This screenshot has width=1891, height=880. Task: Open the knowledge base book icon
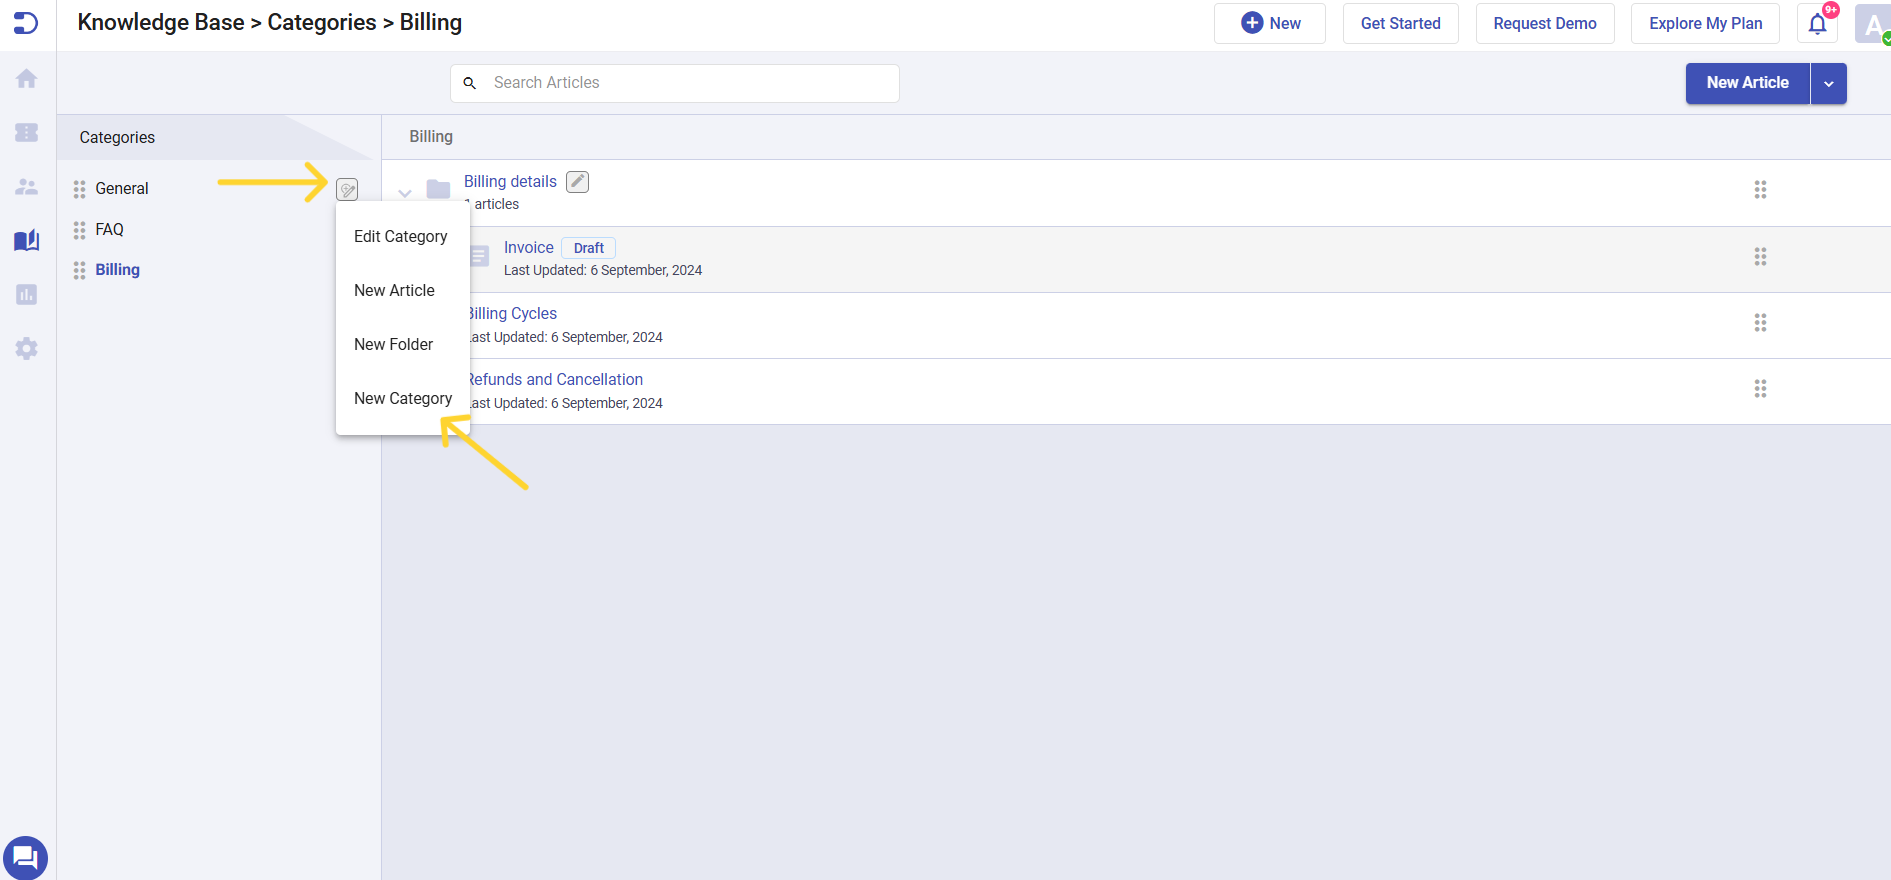[27, 240]
